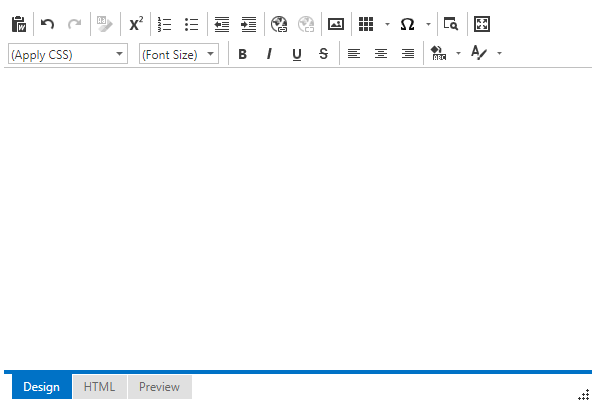Screen dimensions: 599x408
Task: Undo the last action
Action: tap(47, 24)
